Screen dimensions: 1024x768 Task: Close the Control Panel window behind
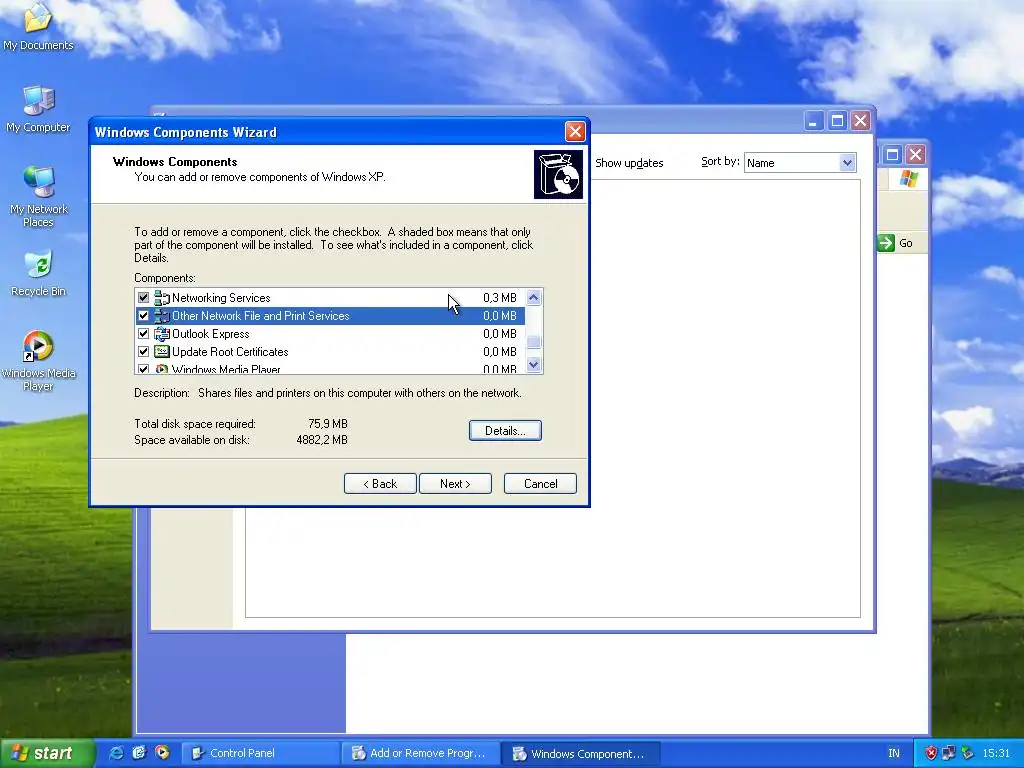click(x=916, y=155)
